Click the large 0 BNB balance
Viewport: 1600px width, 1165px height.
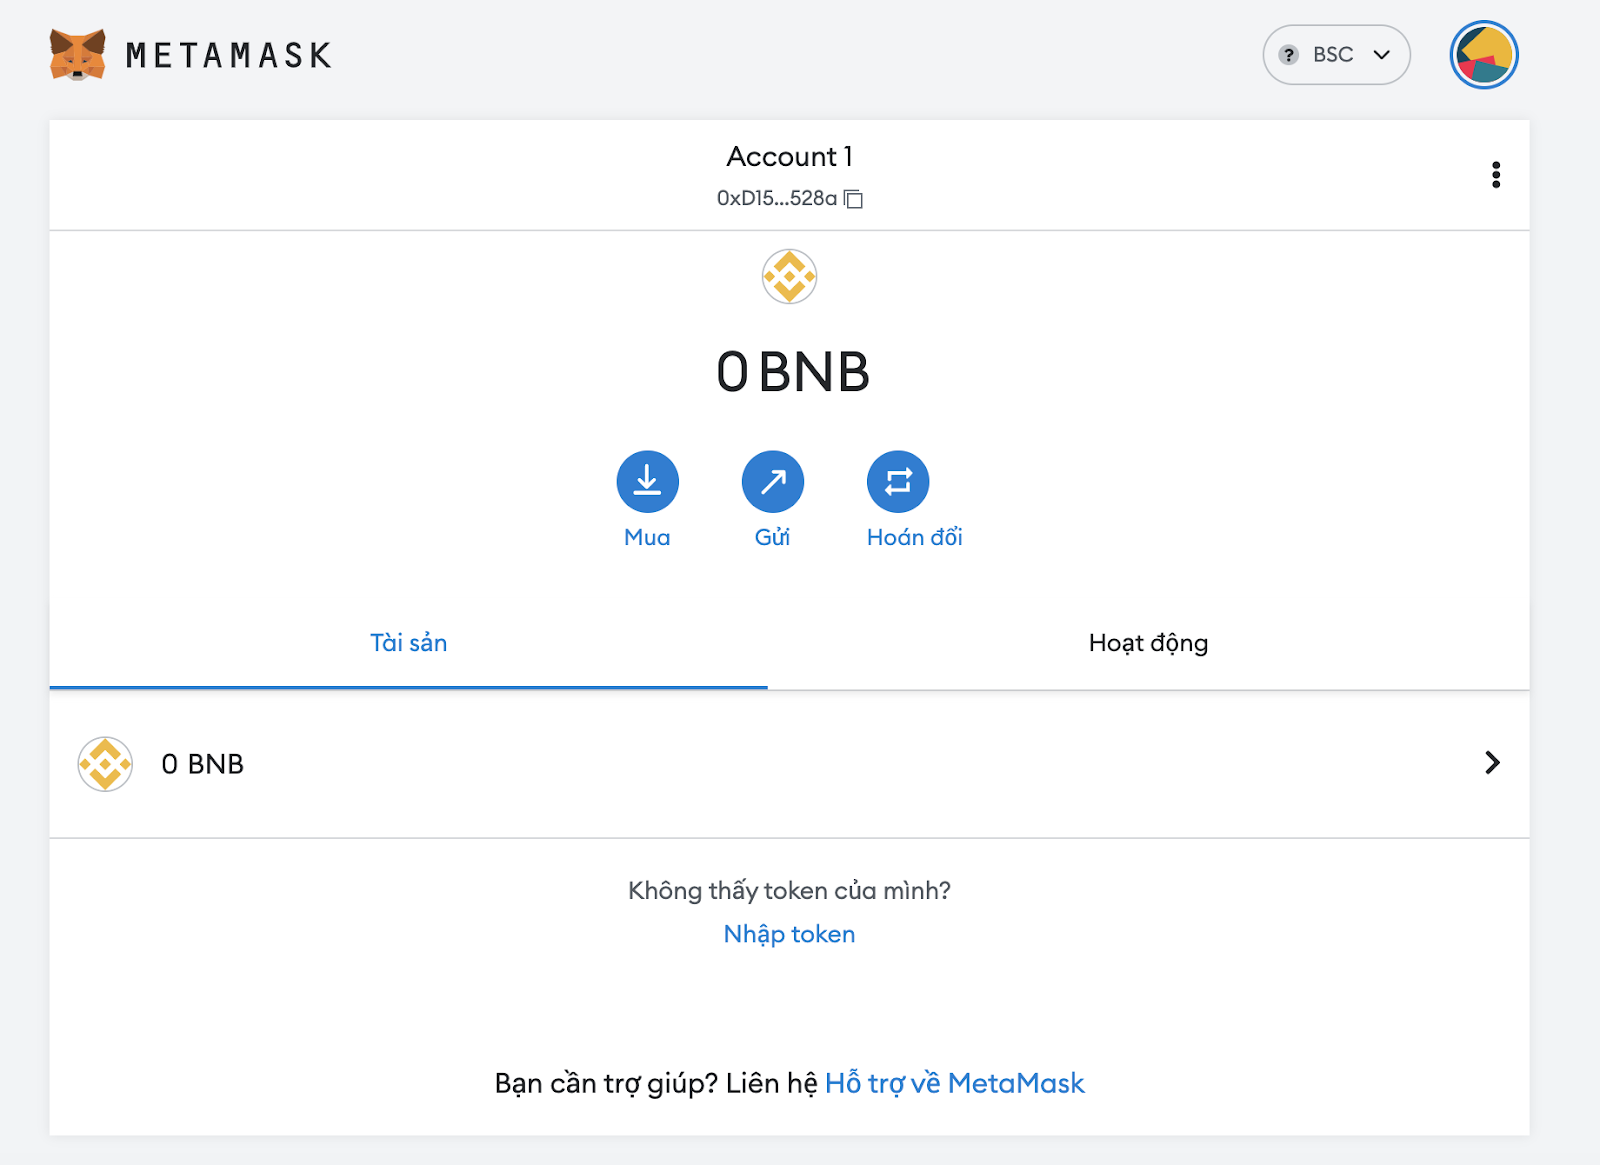click(x=793, y=372)
